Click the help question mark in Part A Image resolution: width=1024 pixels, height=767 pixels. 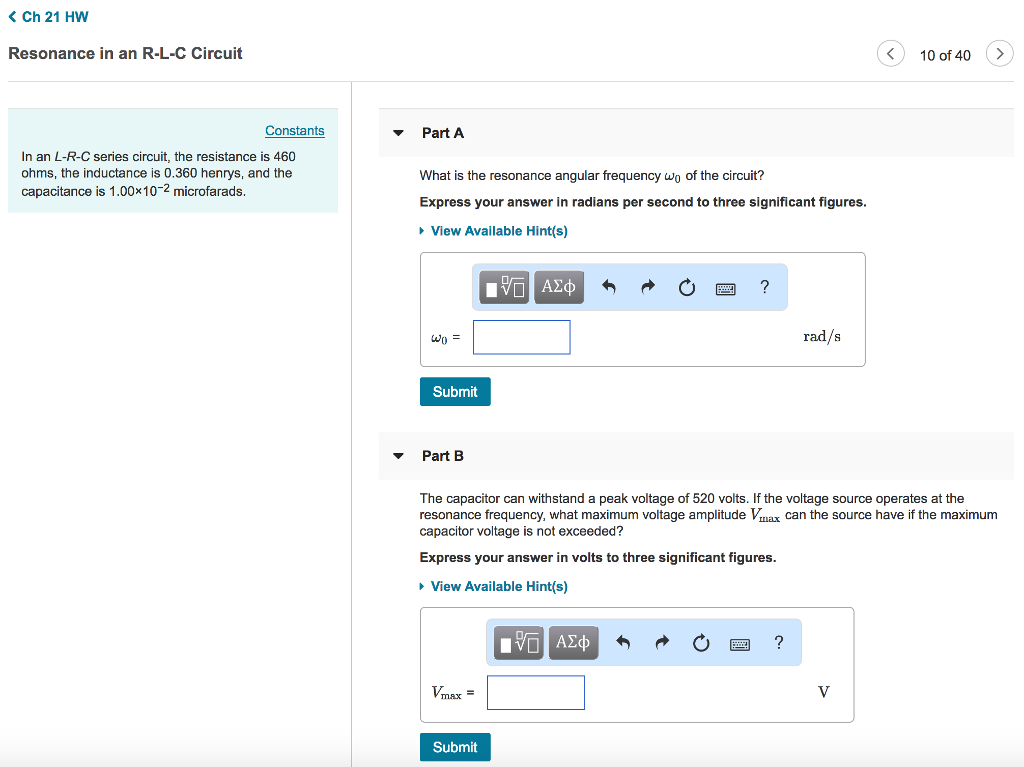click(x=765, y=288)
